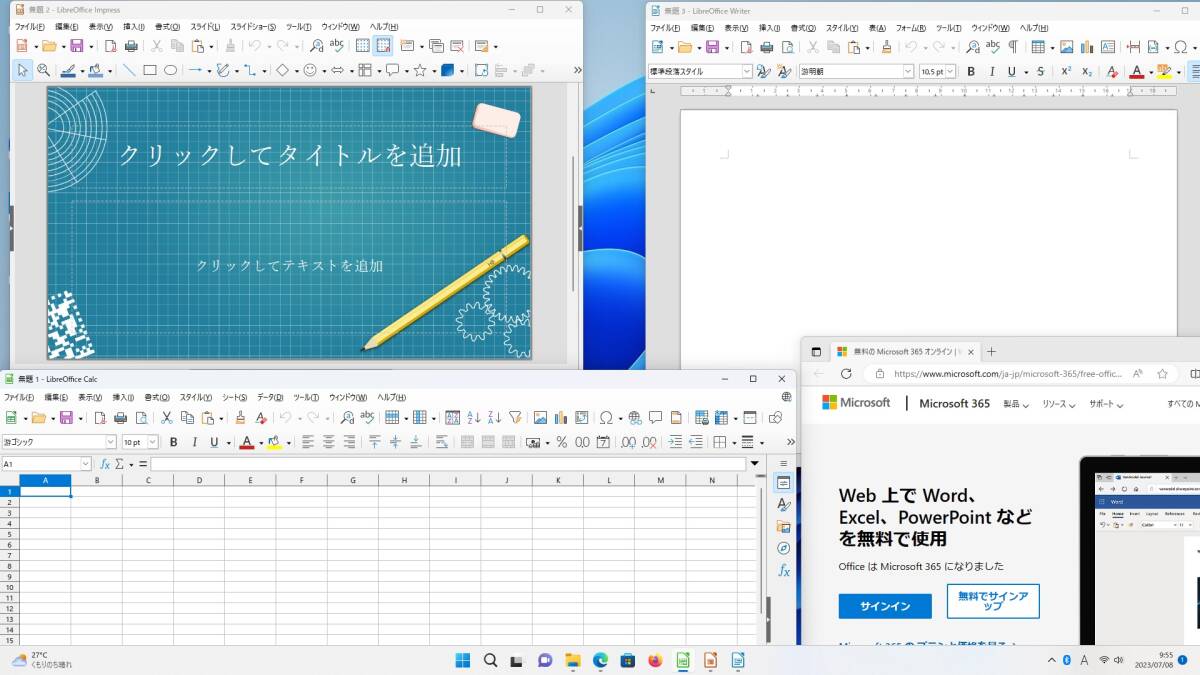Pick the Line tool in Impress
The height and width of the screenshot is (675, 1200).
[x=129, y=70]
